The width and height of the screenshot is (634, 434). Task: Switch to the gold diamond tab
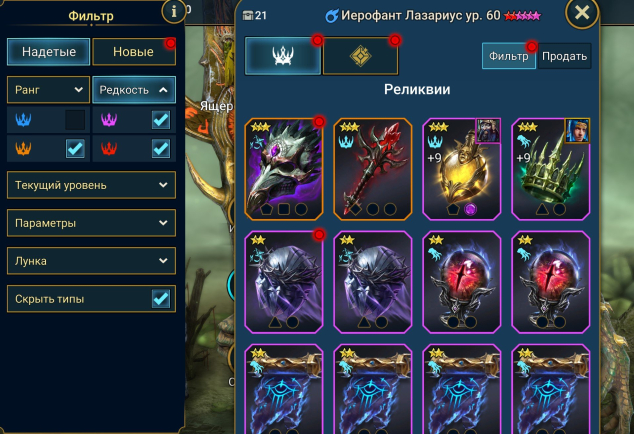coord(360,56)
